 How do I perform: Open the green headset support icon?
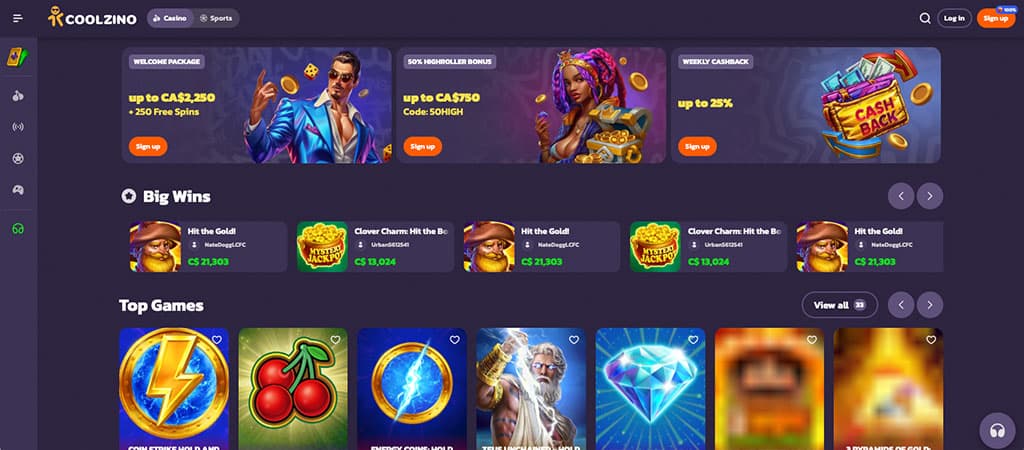click(18, 229)
